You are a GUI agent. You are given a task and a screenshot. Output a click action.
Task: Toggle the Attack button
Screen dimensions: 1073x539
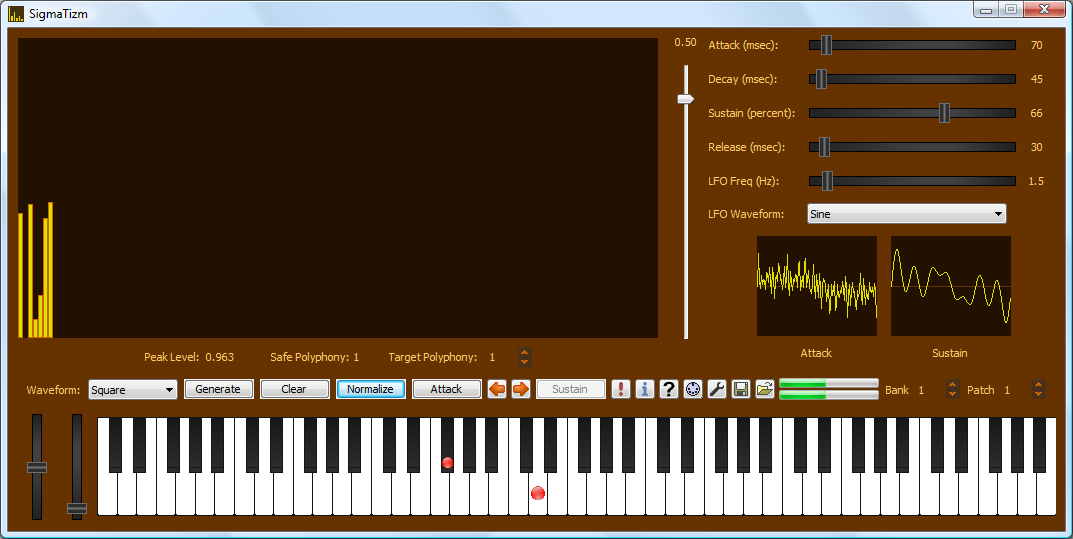[x=446, y=389]
